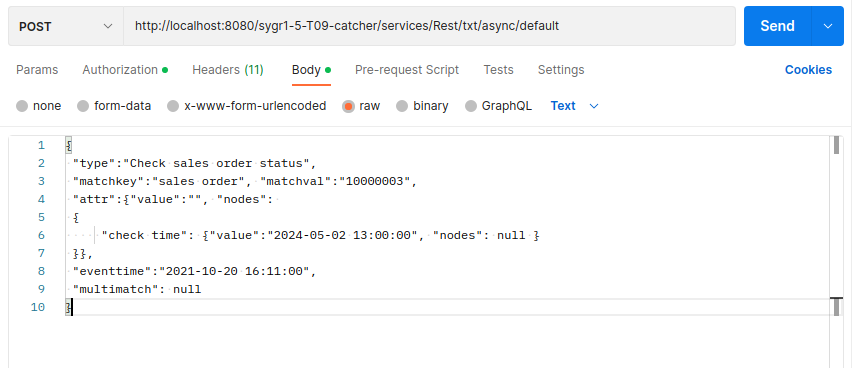Click the editor vertical scrollbar thumb
This screenshot has height=368, width=854.
(x=837, y=146)
